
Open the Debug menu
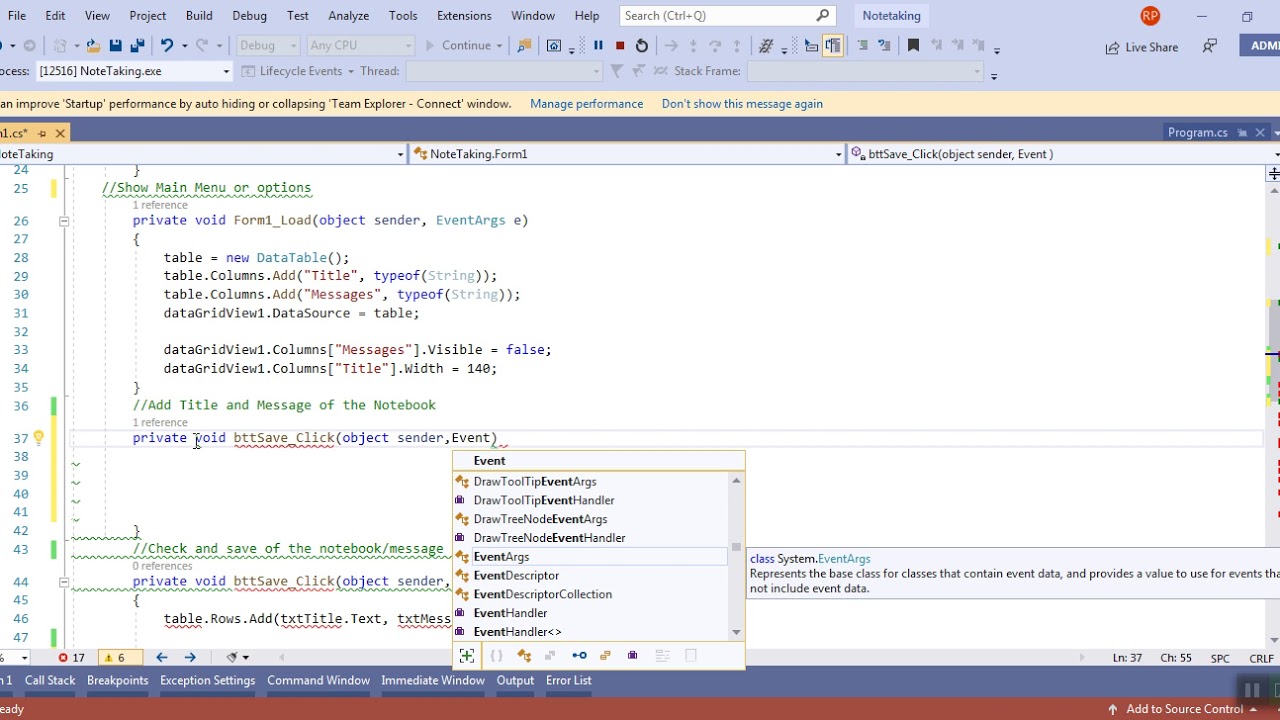249,16
